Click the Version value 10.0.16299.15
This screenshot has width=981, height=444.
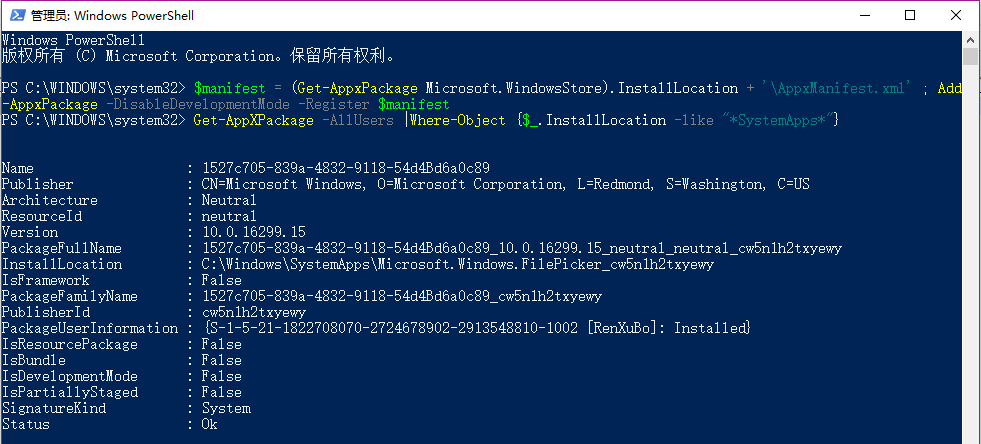[x=253, y=232]
